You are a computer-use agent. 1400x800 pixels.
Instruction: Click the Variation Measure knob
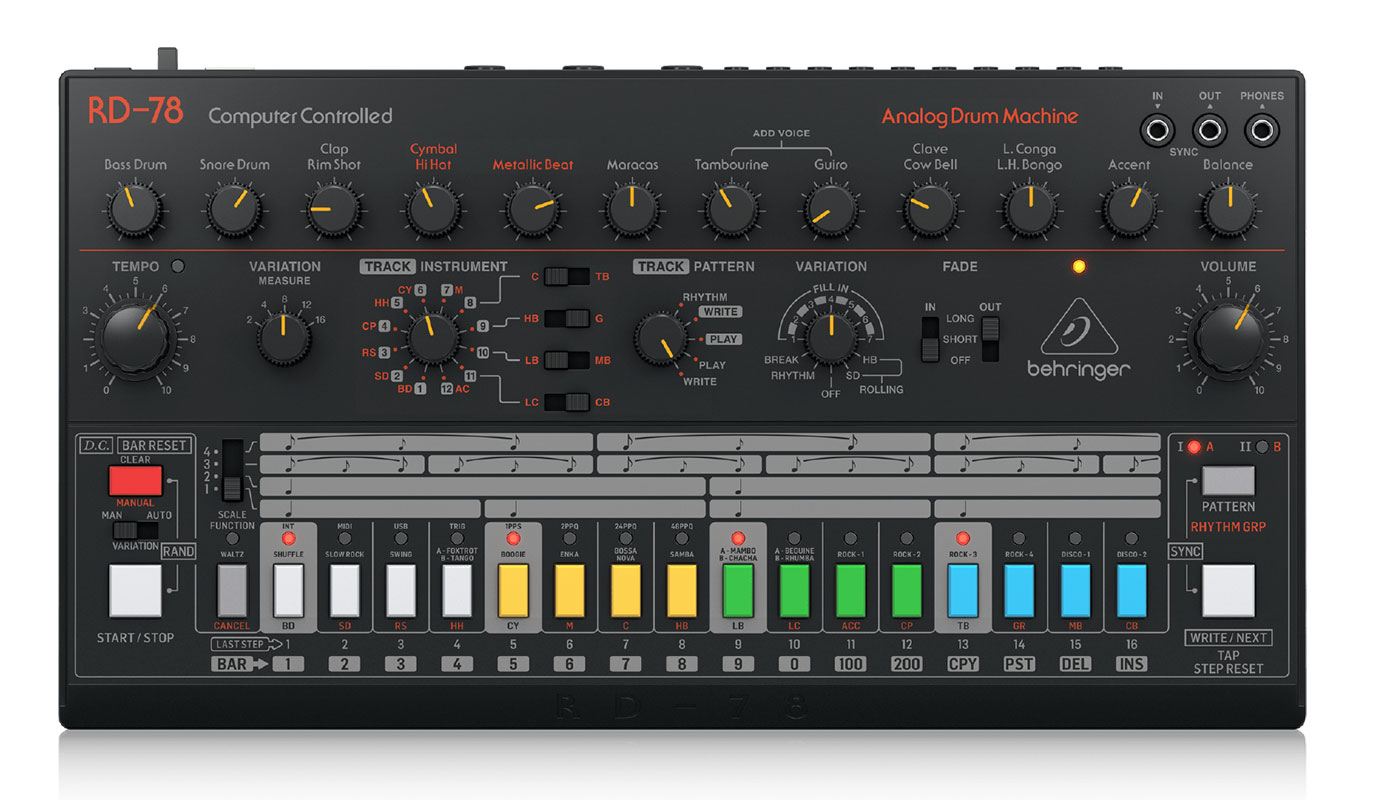284,339
